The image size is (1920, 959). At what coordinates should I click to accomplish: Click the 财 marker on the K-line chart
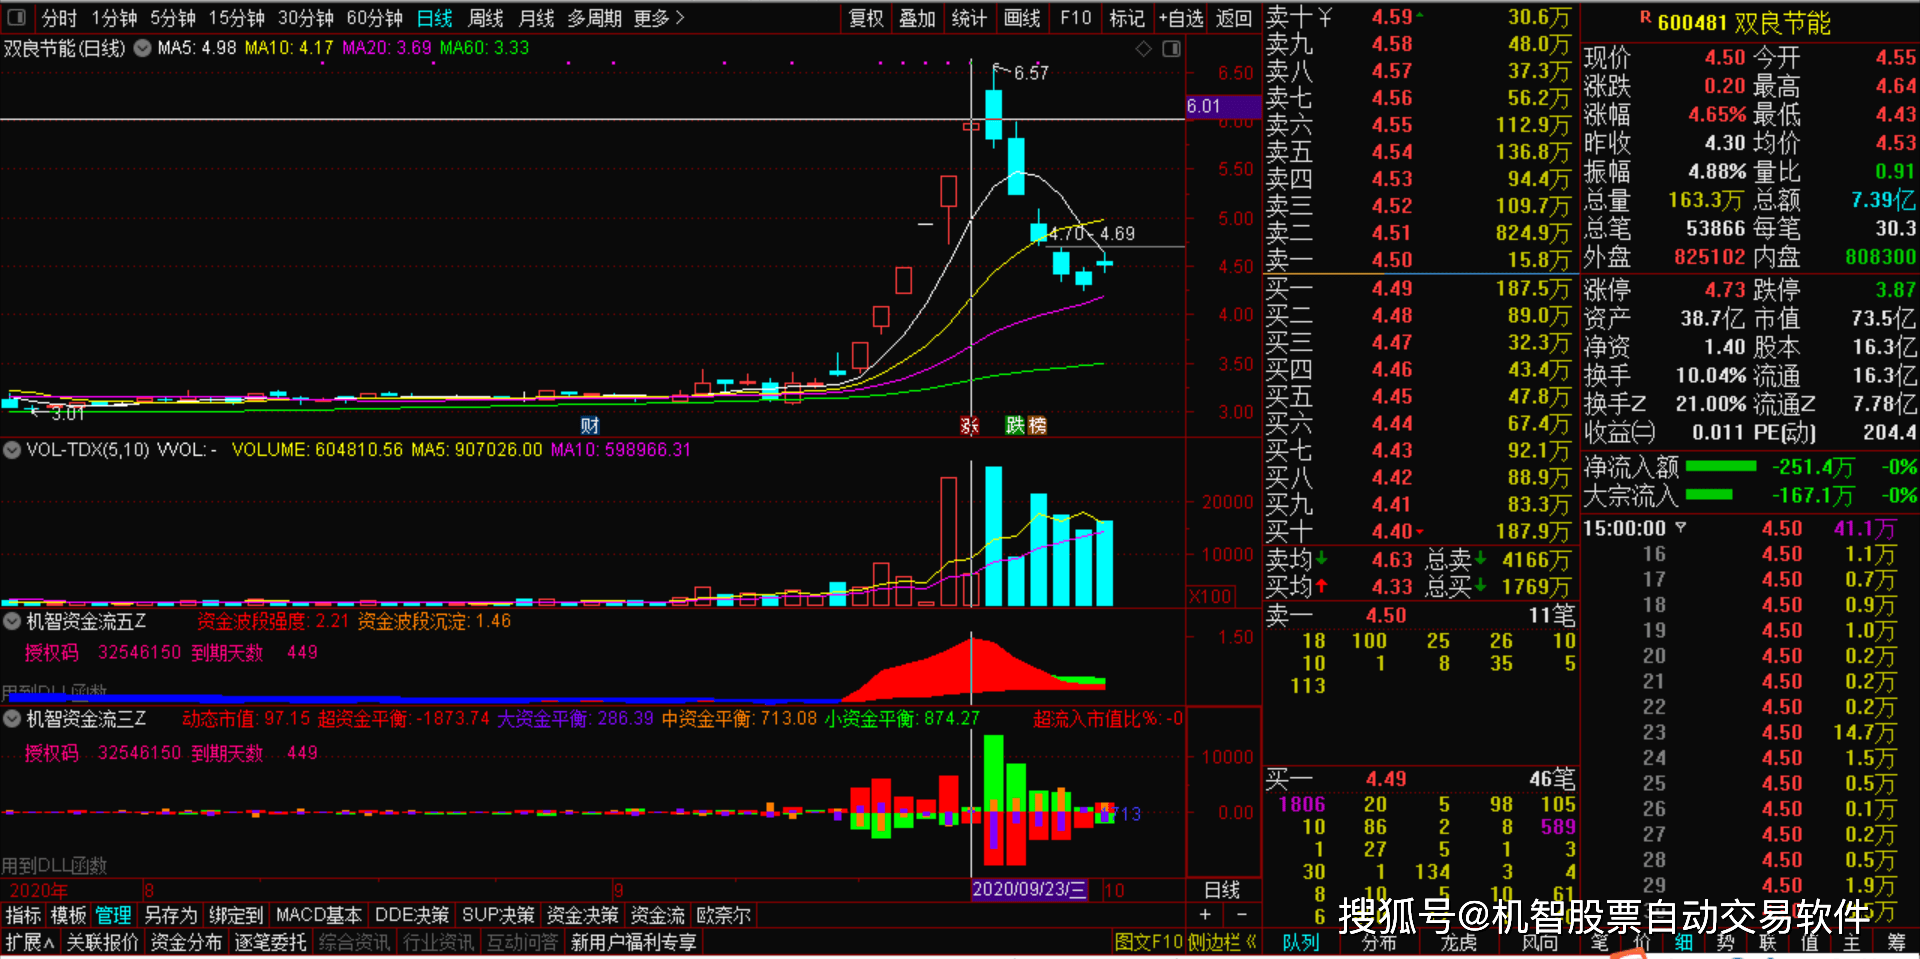click(x=590, y=425)
